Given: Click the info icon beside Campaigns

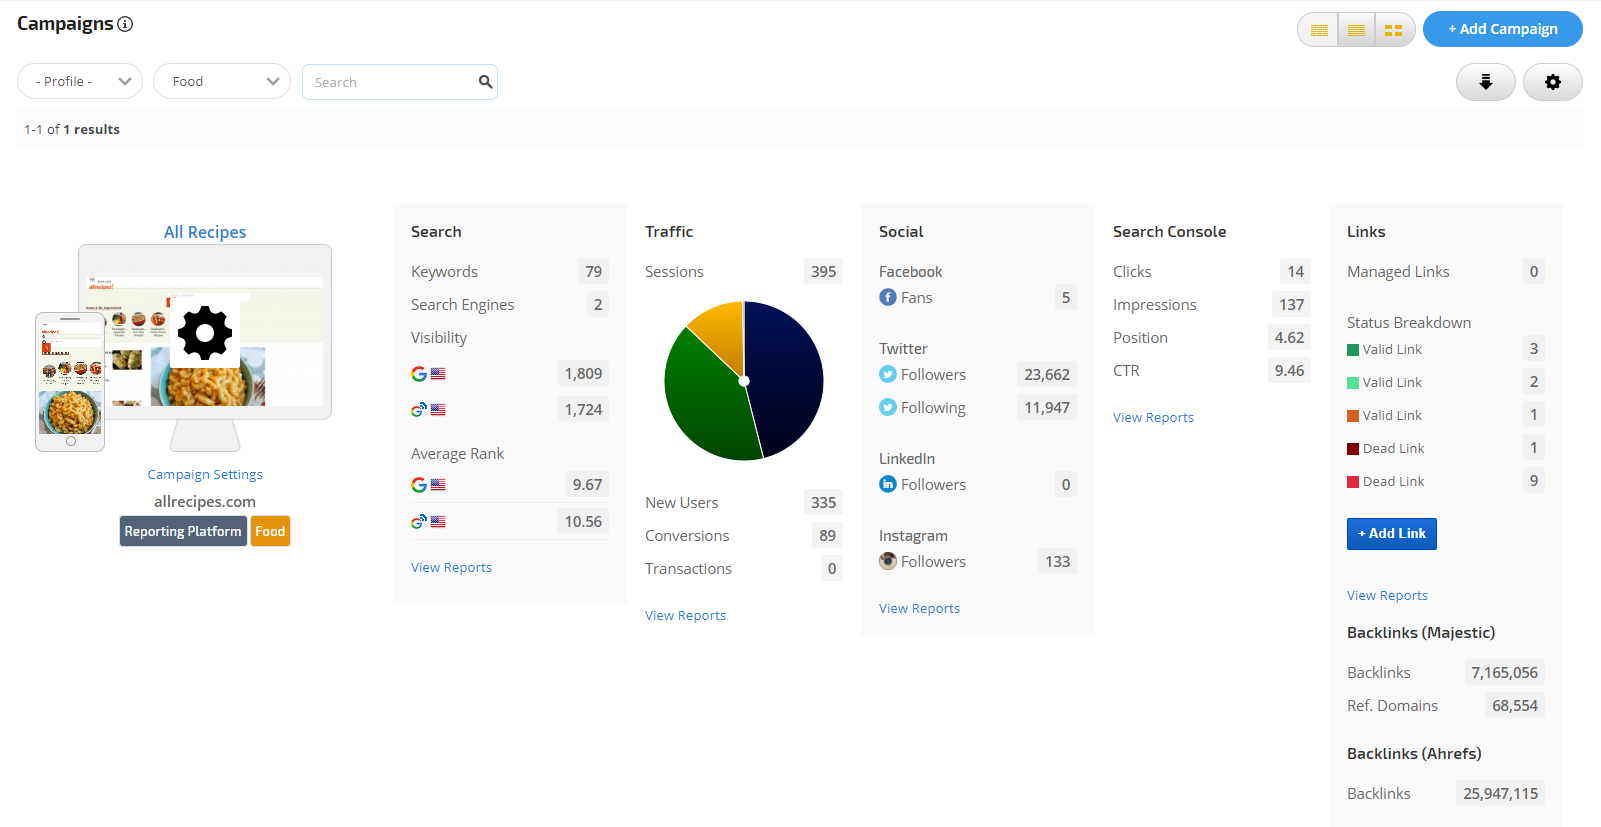Looking at the screenshot, I should click(125, 24).
